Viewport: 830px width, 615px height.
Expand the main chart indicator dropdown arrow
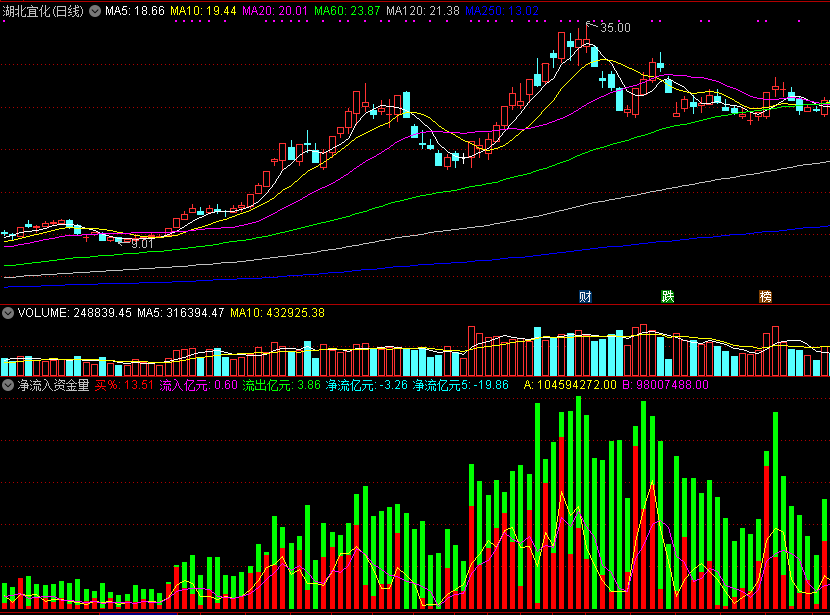tap(95, 11)
